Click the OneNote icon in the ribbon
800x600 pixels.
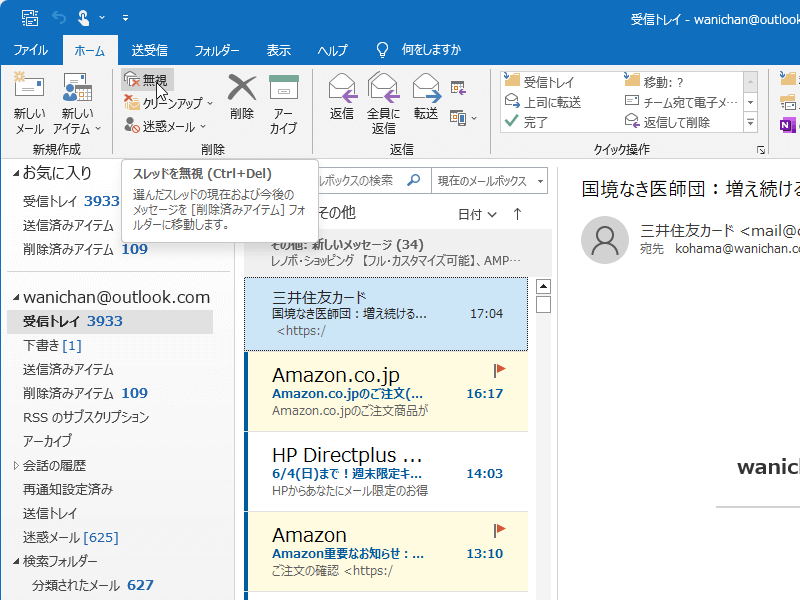(788, 124)
